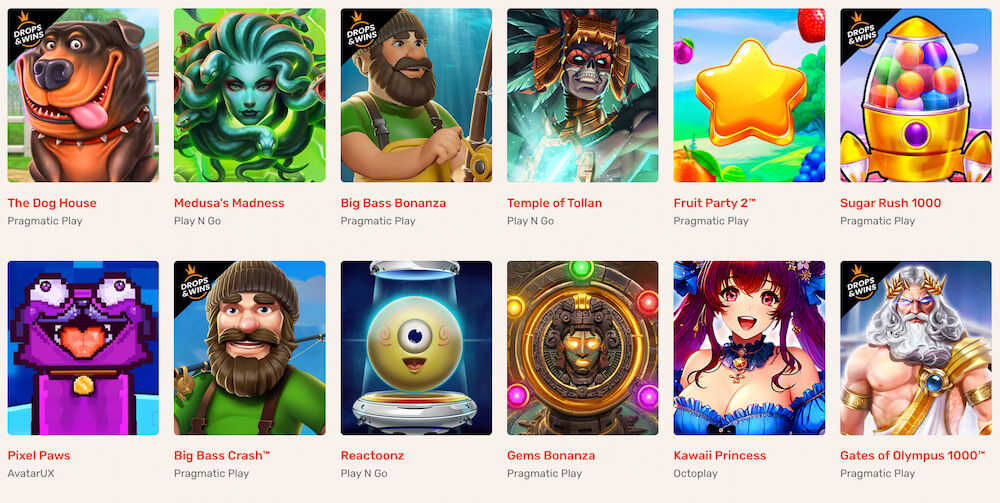Click the Reactoonz one-eyed alien thumbnail
1000x503 pixels.
click(x=416, y=347)
